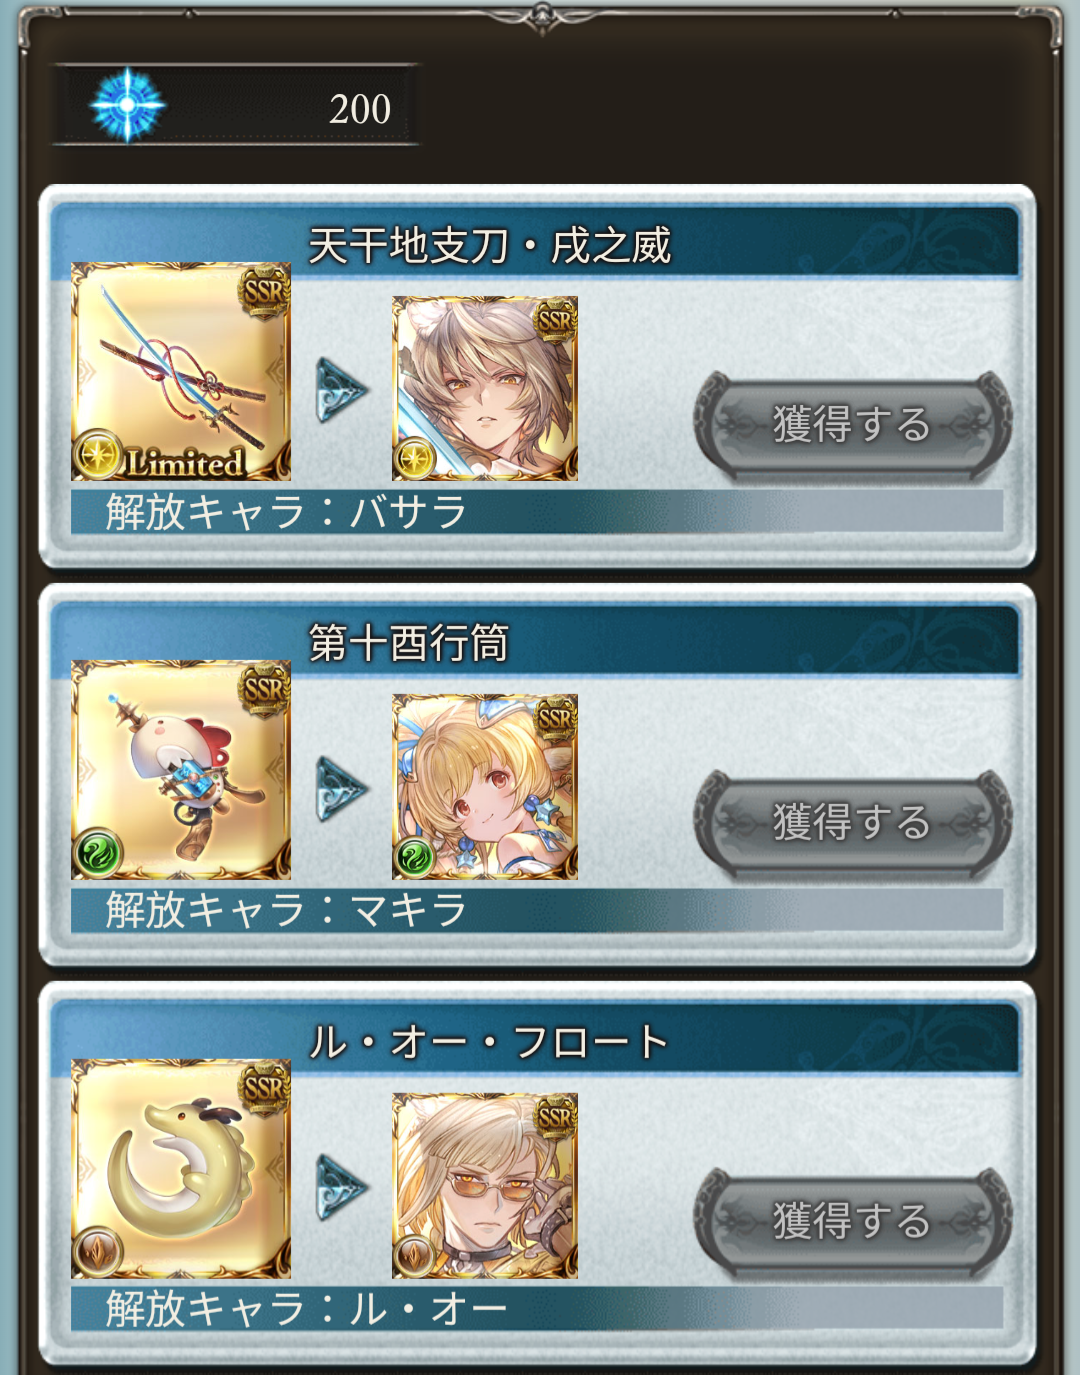
Task: Select the バサラ character portrait
Action: click(485, 388)
